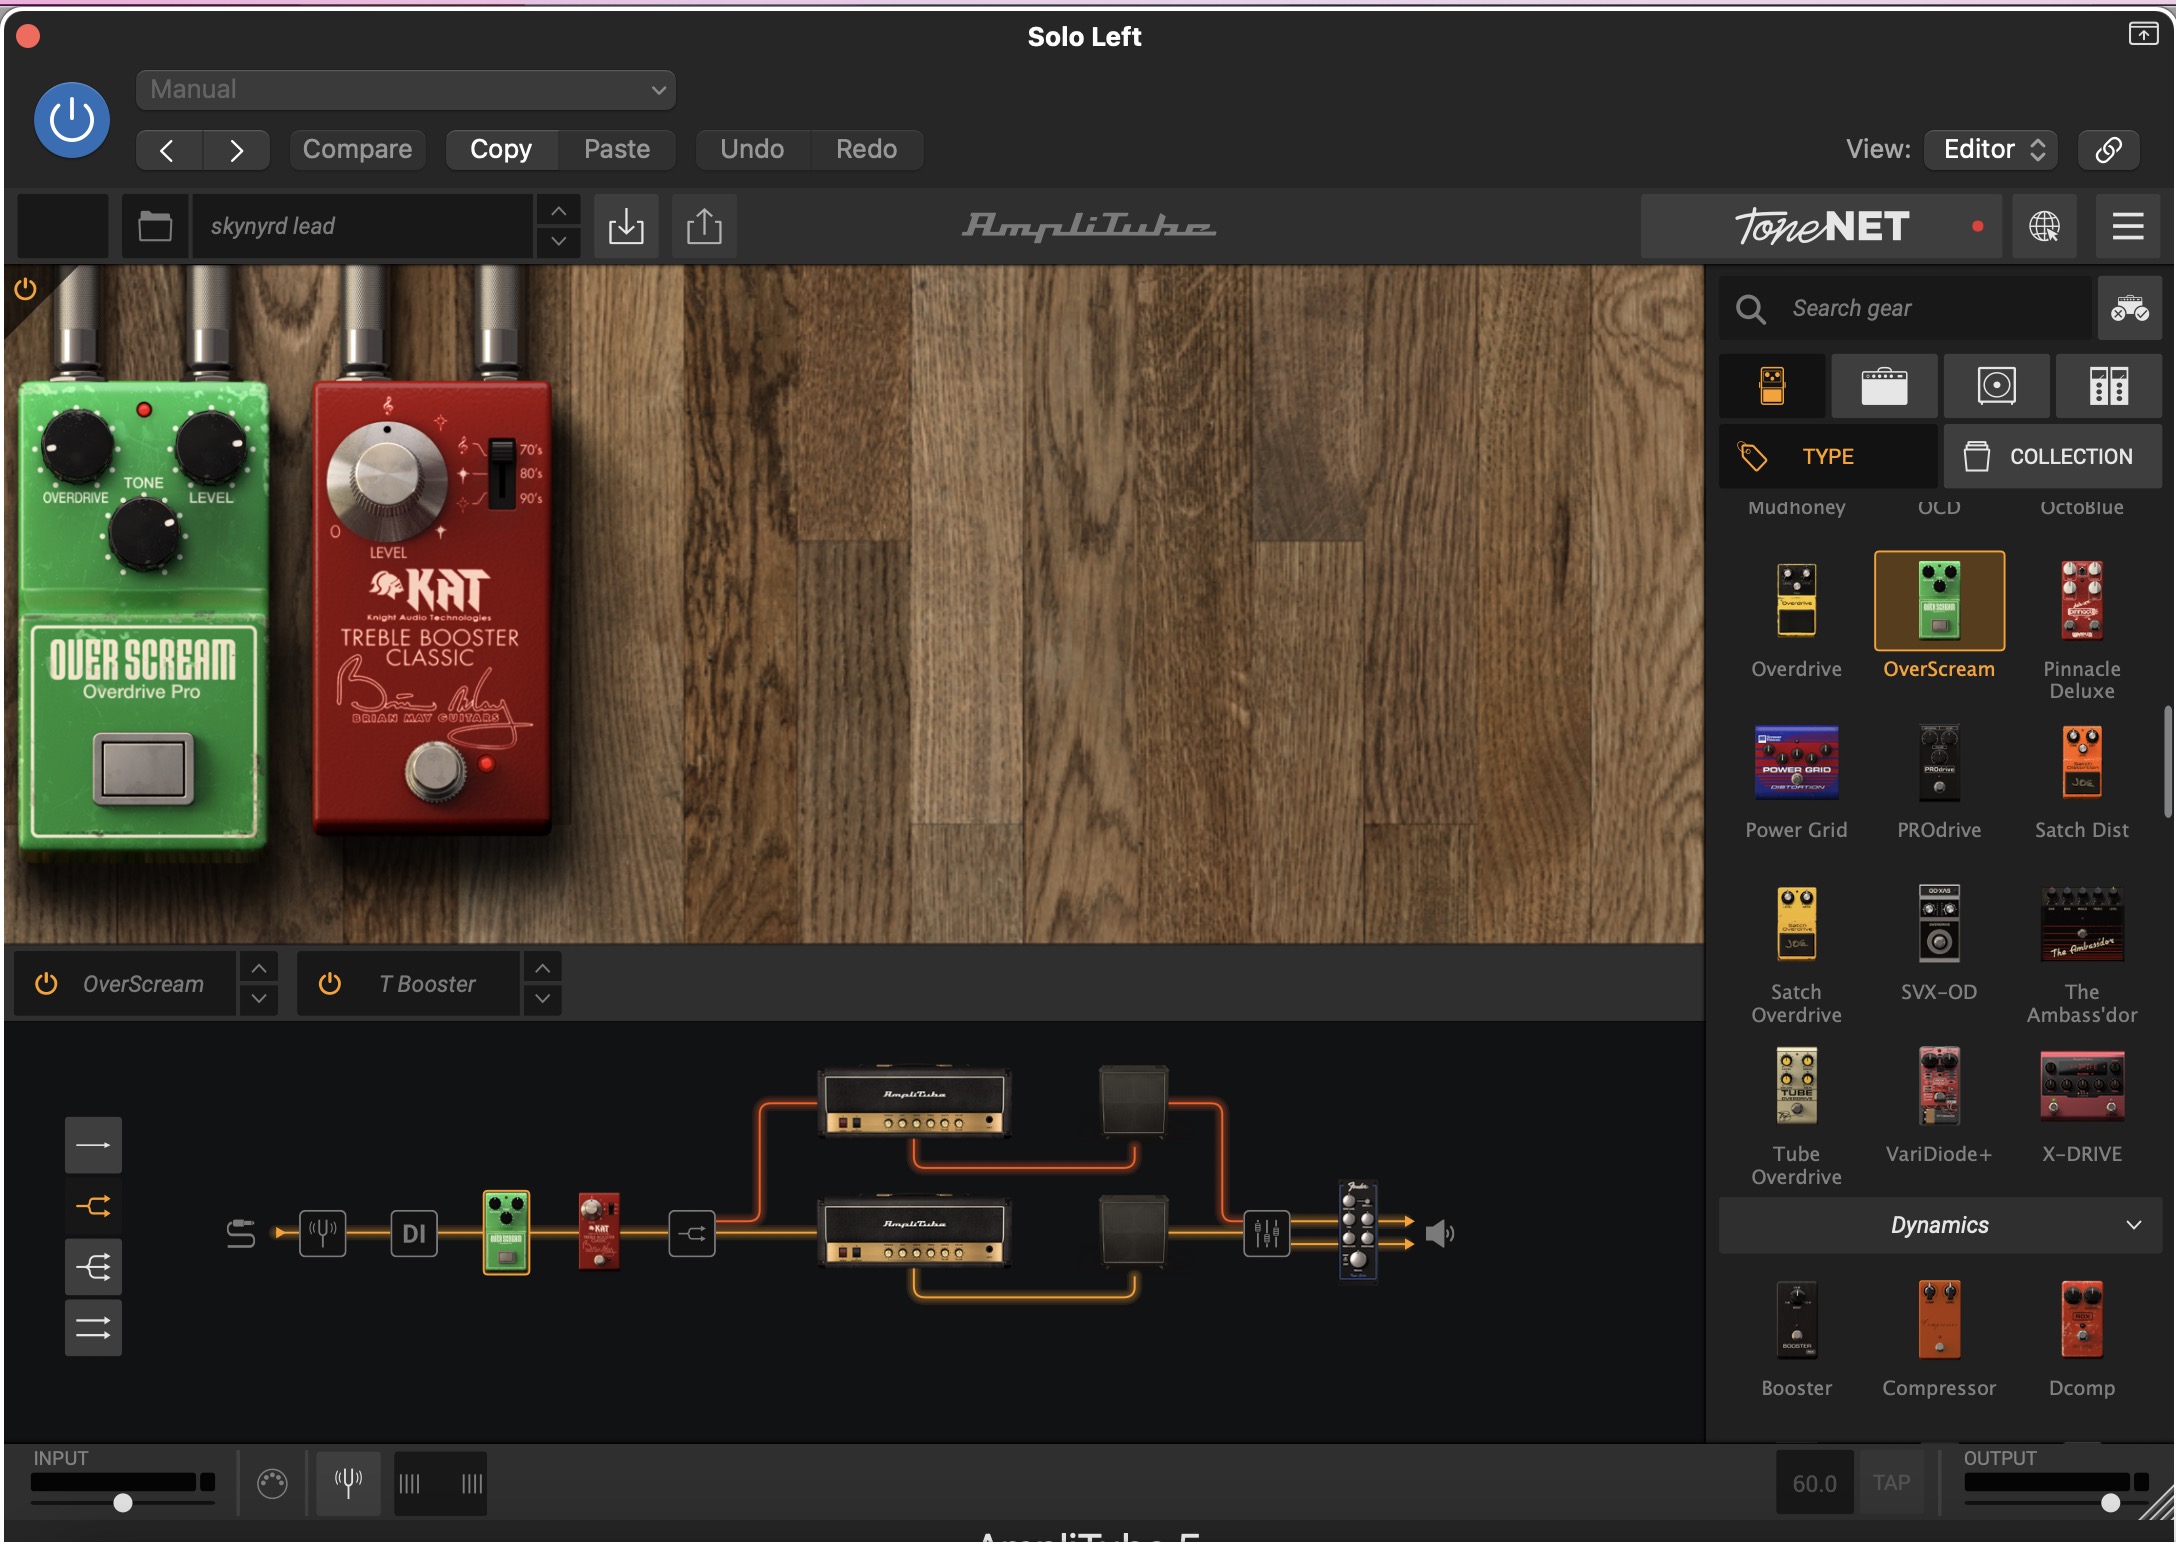Select the stomp pedal gear category tab
The height and width of the screenshot is (1542, 2176).
pos(1772,385)
